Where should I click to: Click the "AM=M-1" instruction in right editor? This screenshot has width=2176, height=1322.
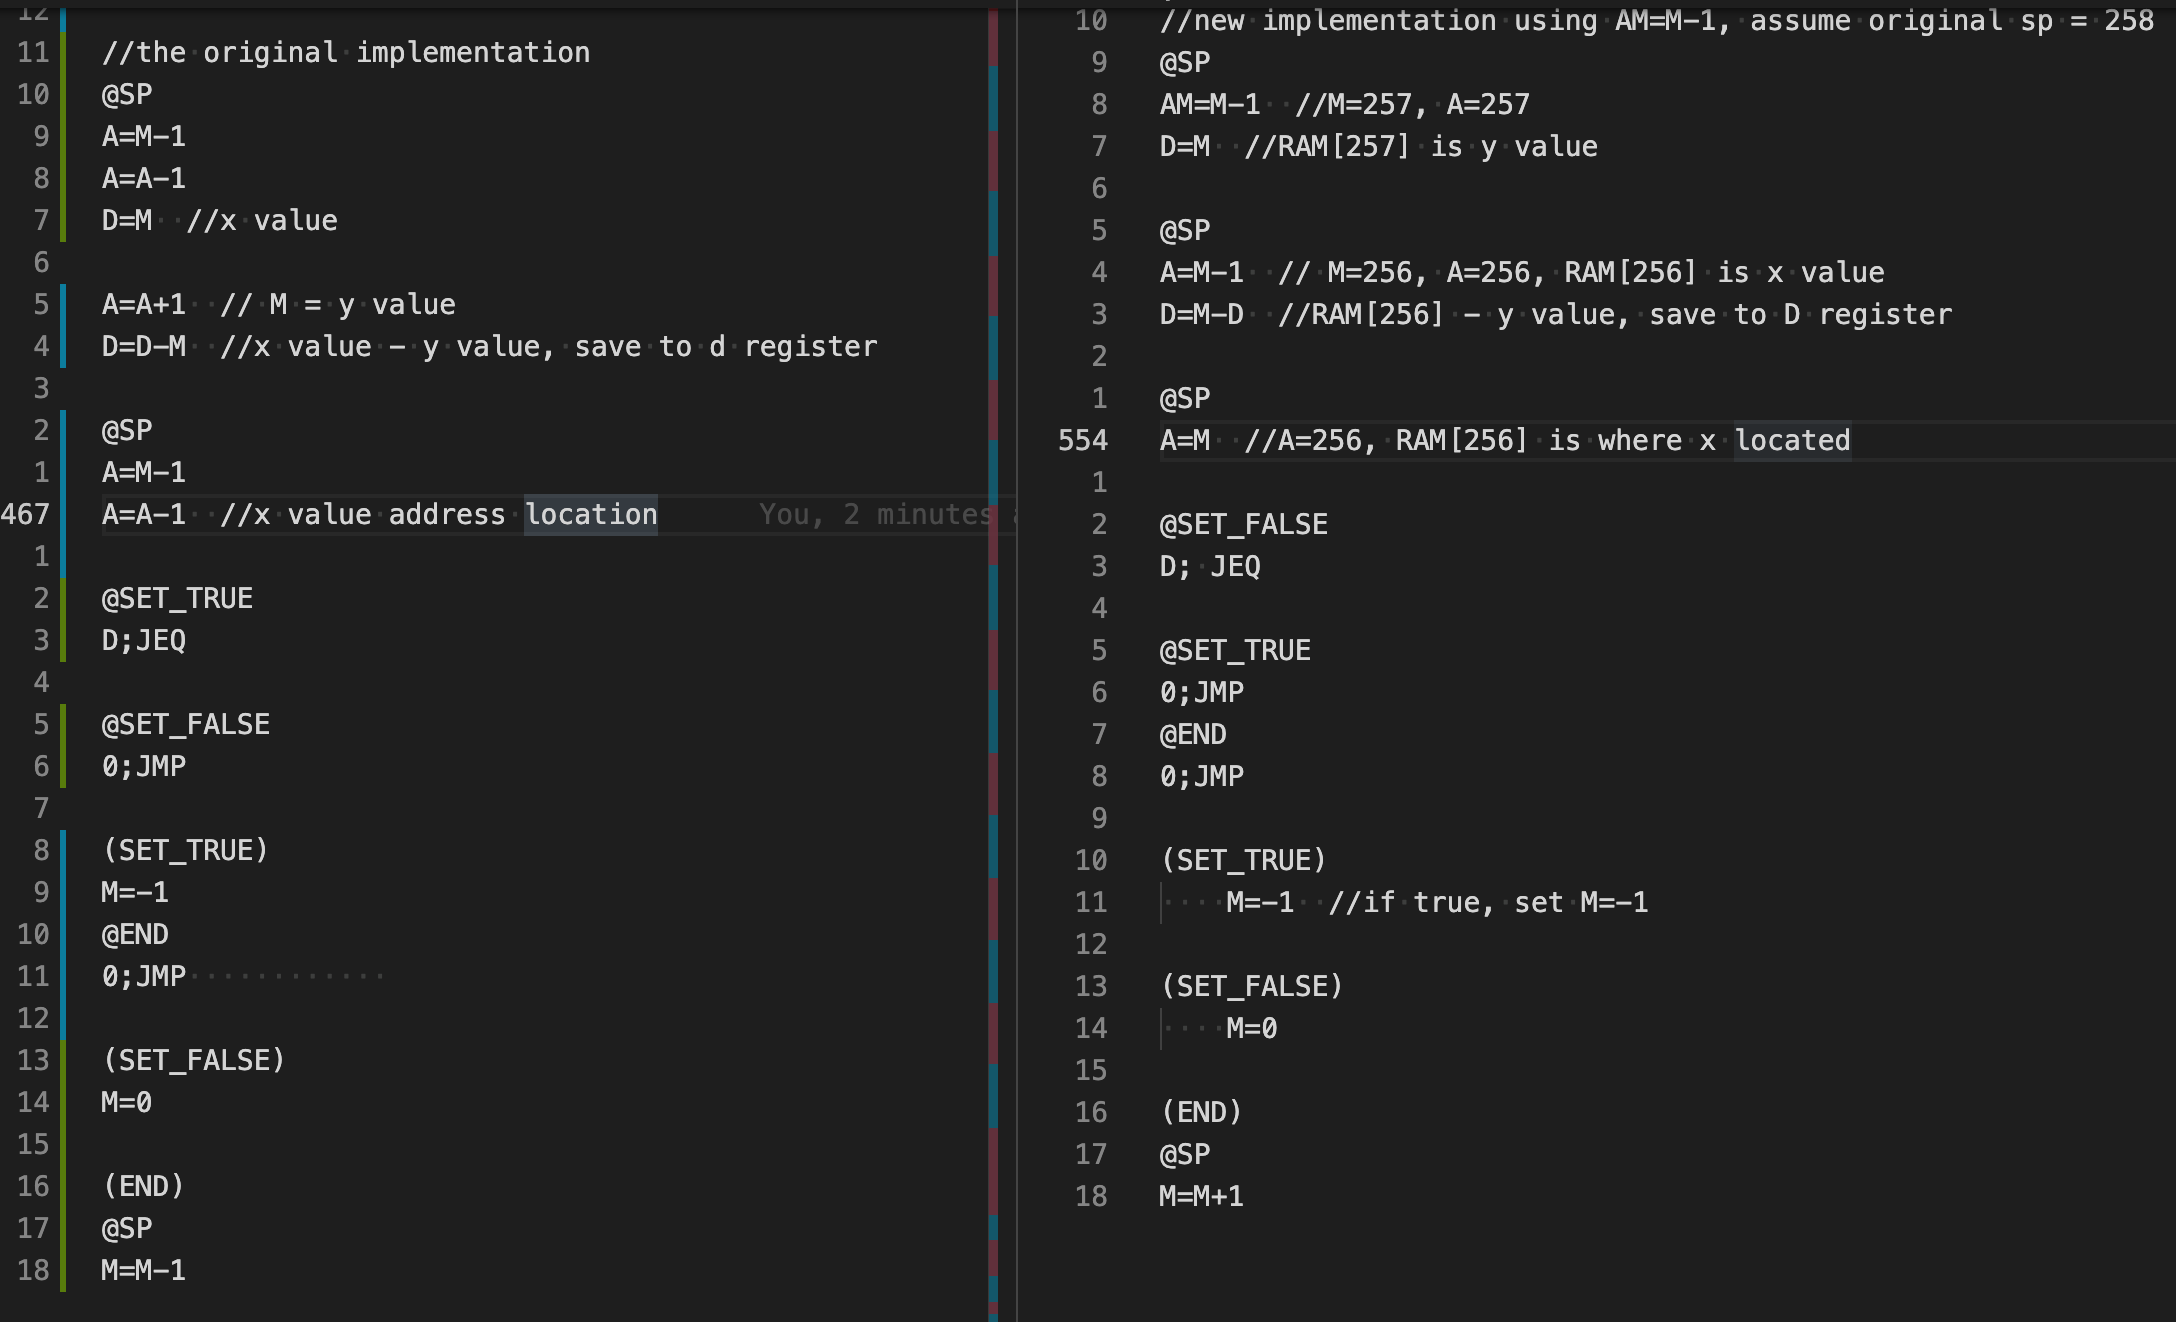point(1210,104)
